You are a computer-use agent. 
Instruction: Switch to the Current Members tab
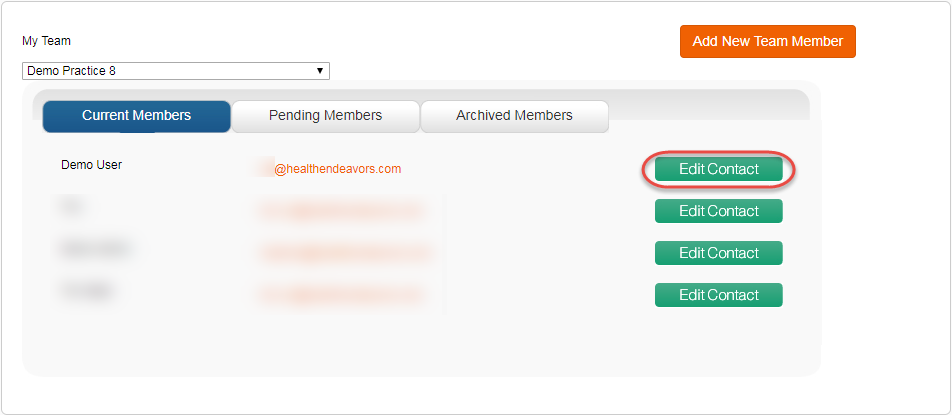point(137,116)
